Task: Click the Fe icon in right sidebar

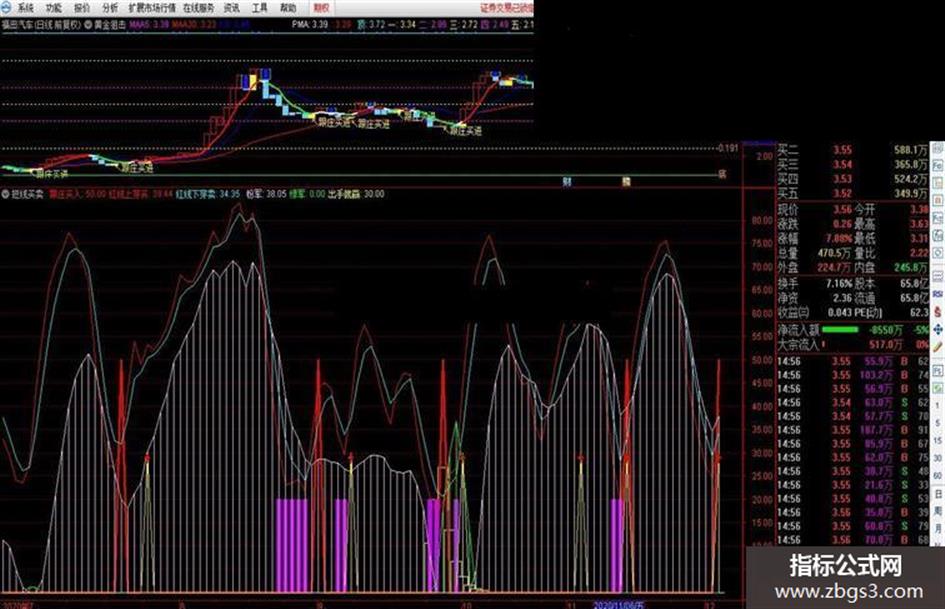Action: [x=938, y=165]
